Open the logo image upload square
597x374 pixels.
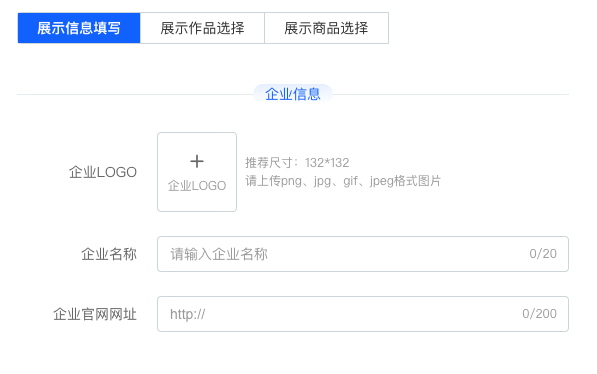pos(197,172)
